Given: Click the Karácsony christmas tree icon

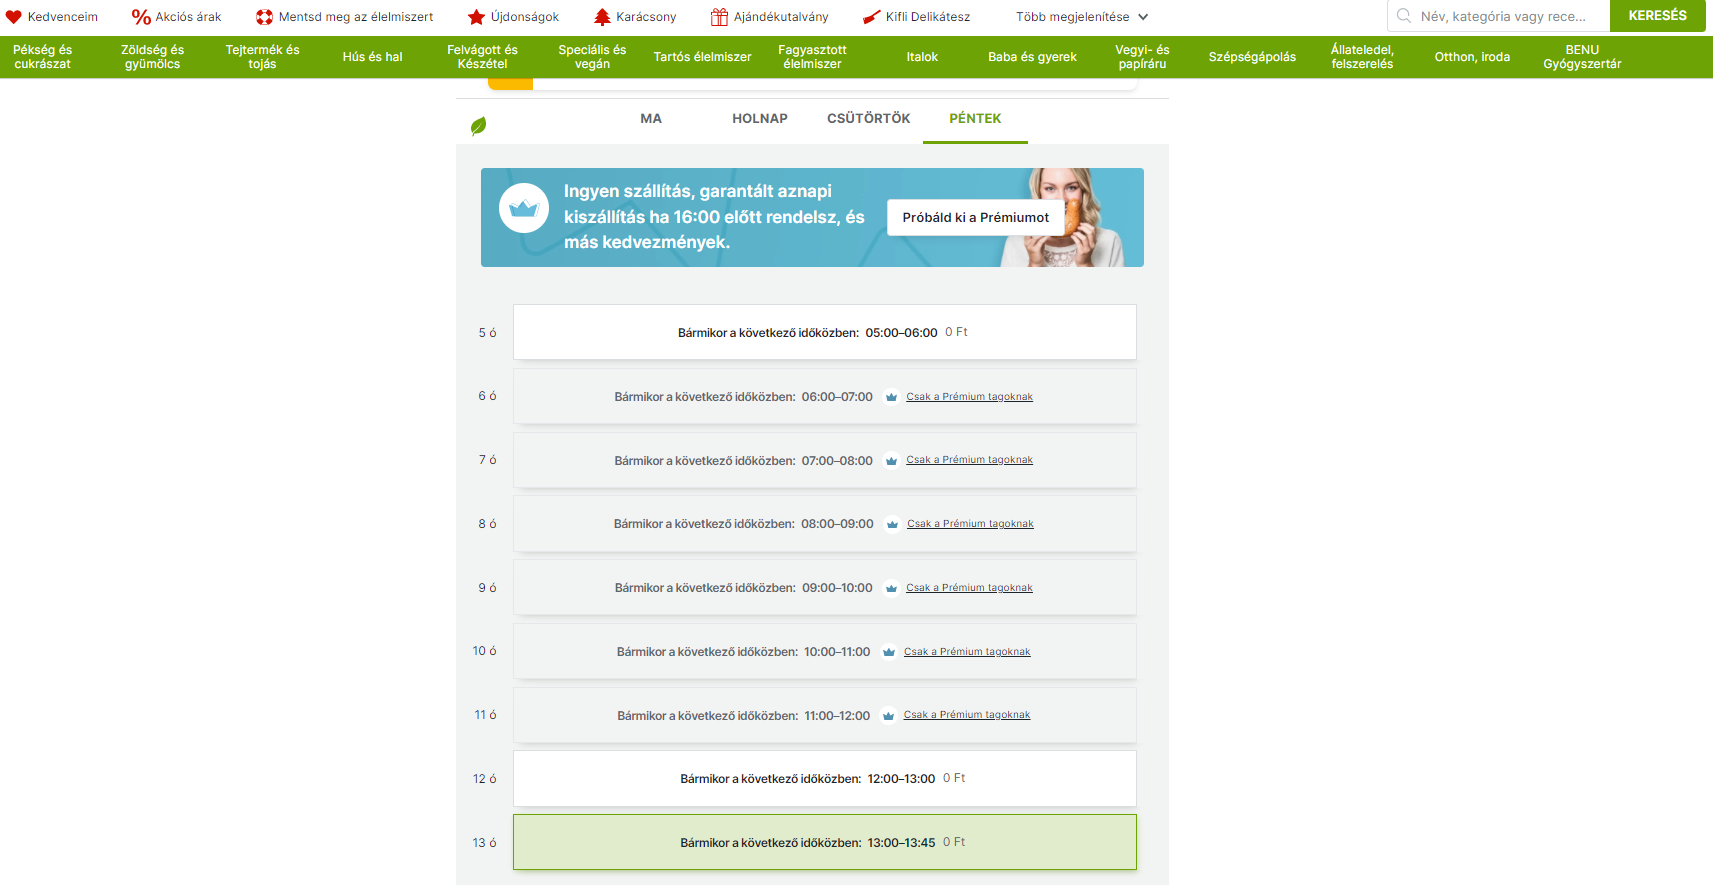Looking at the screenshot, I should (602, 17).
